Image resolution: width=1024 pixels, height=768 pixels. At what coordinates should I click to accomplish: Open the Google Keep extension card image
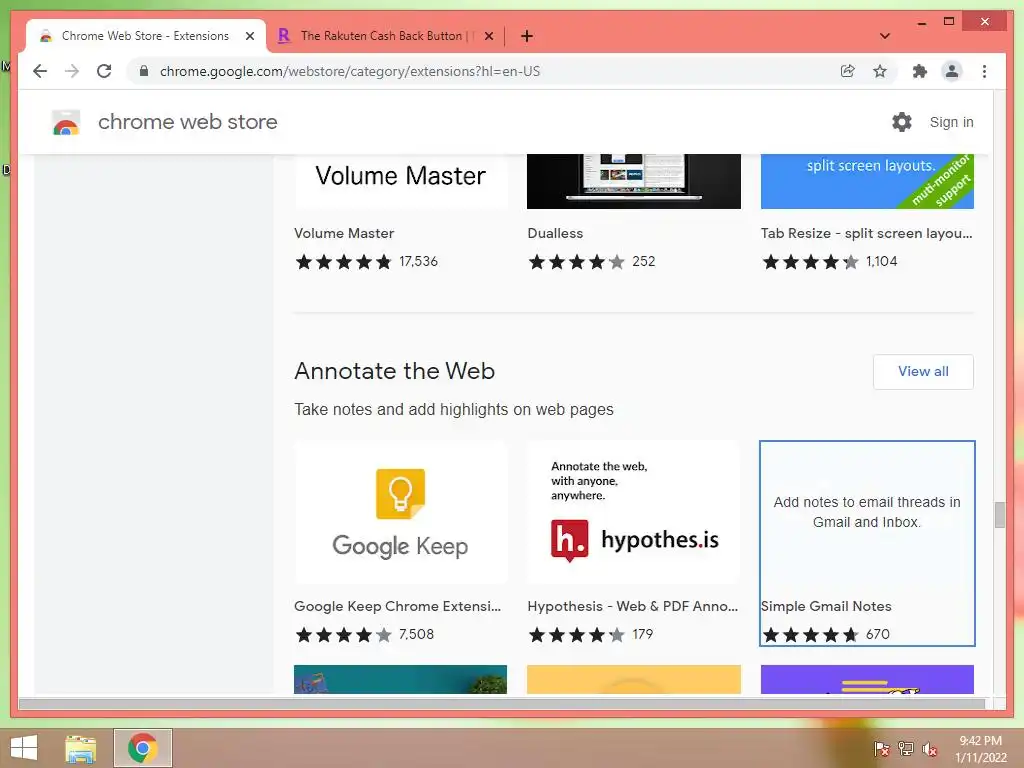coord(400,512)
